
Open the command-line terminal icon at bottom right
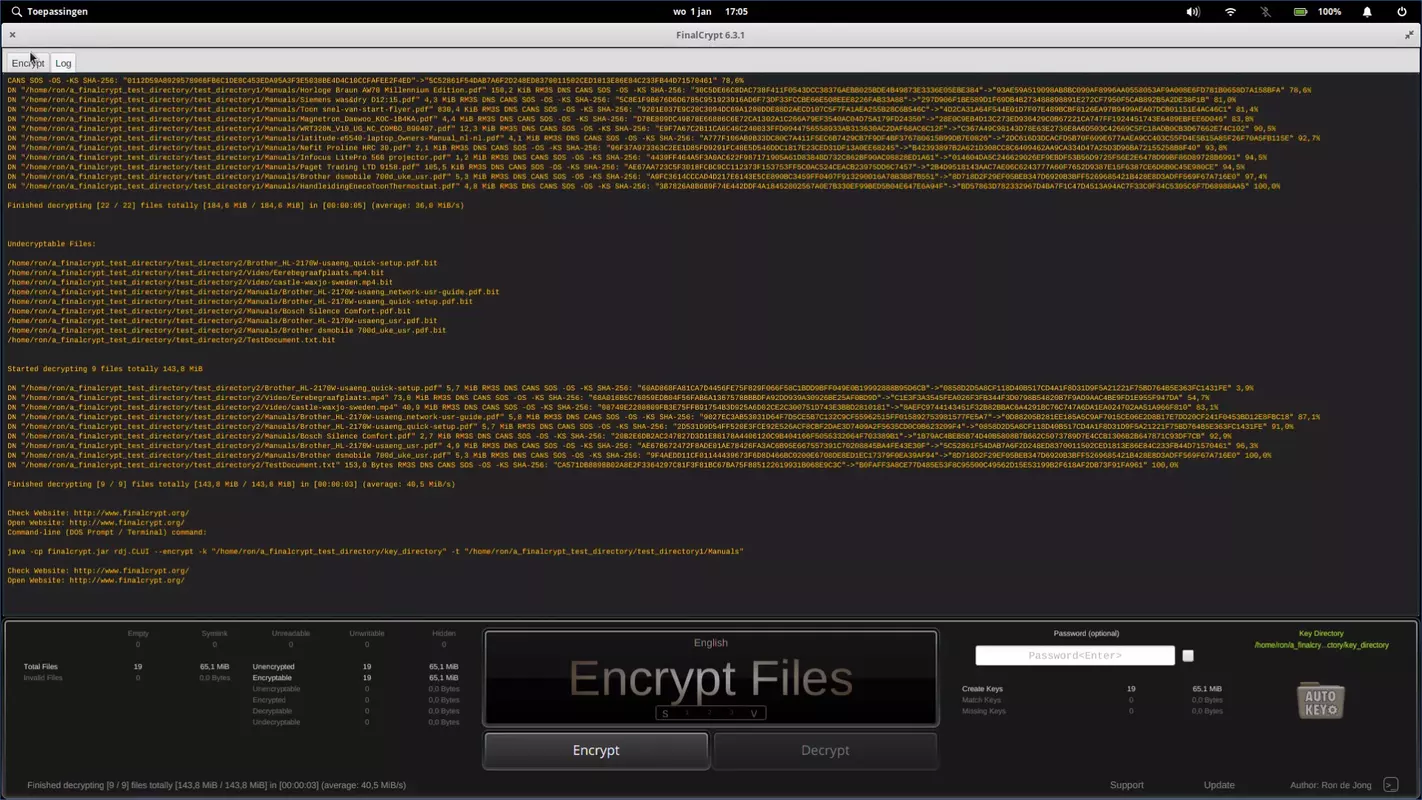click(1390, 785)
